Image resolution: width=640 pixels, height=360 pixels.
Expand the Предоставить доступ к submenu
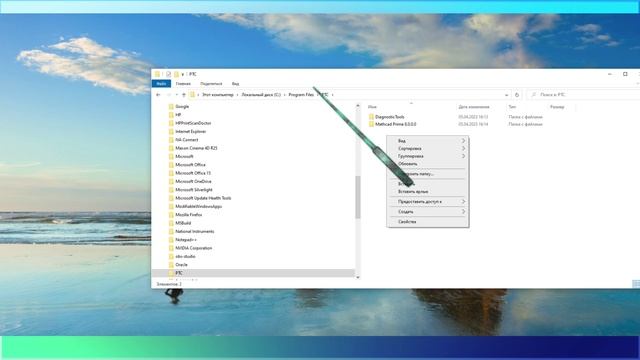pyautogui.click(x=463, y=202)
